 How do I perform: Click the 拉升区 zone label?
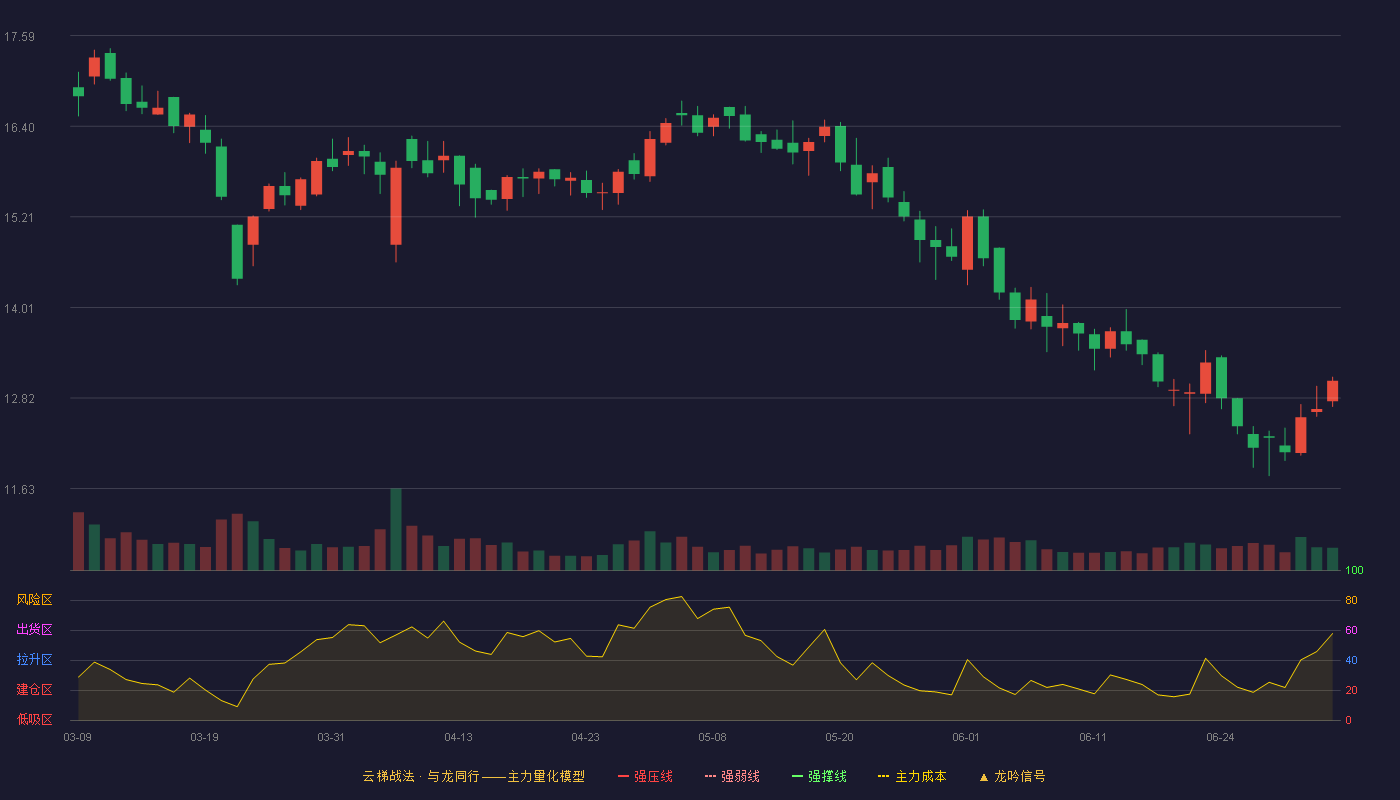34,660
